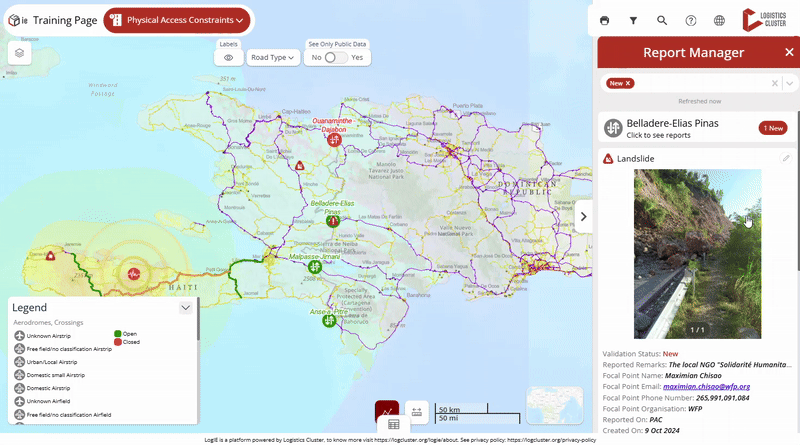Open the elevation profile chart tool
Viewport: 800px width, 445px height.
tap(387, 411)
